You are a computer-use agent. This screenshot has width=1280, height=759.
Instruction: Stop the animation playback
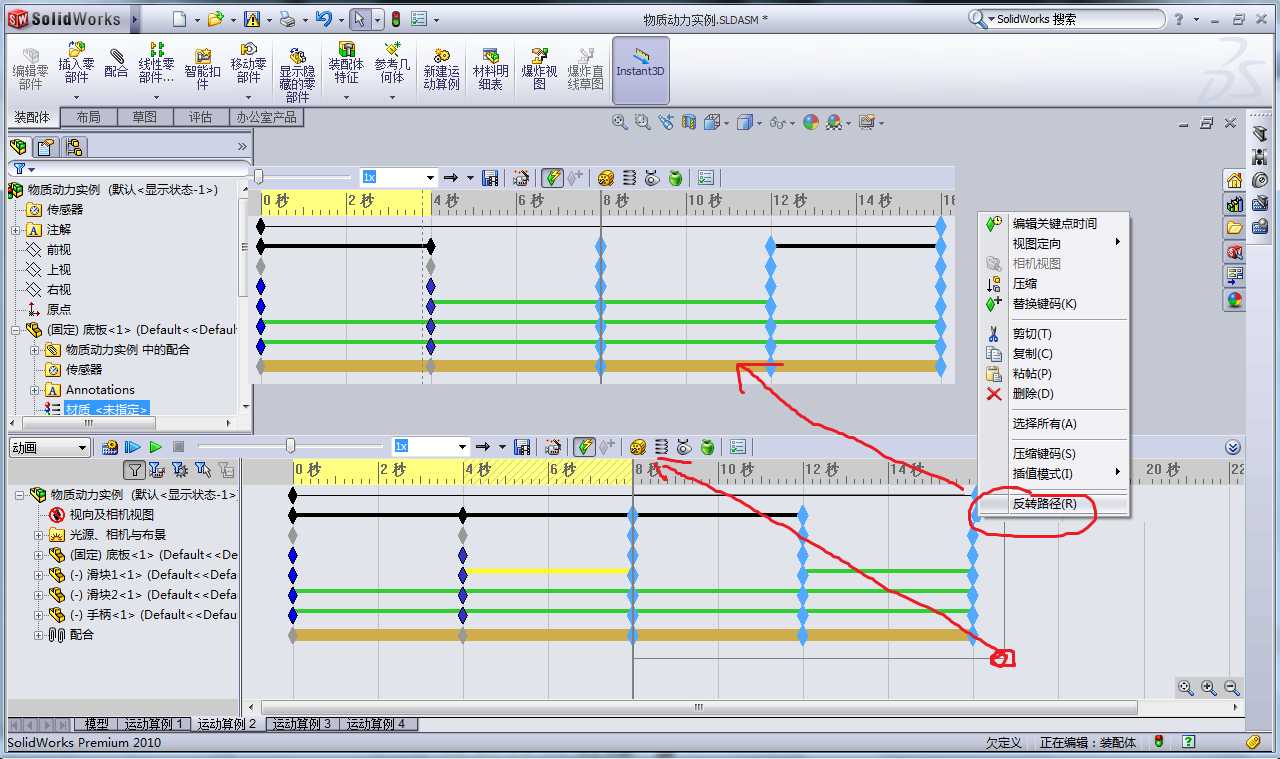pos(179,447)
